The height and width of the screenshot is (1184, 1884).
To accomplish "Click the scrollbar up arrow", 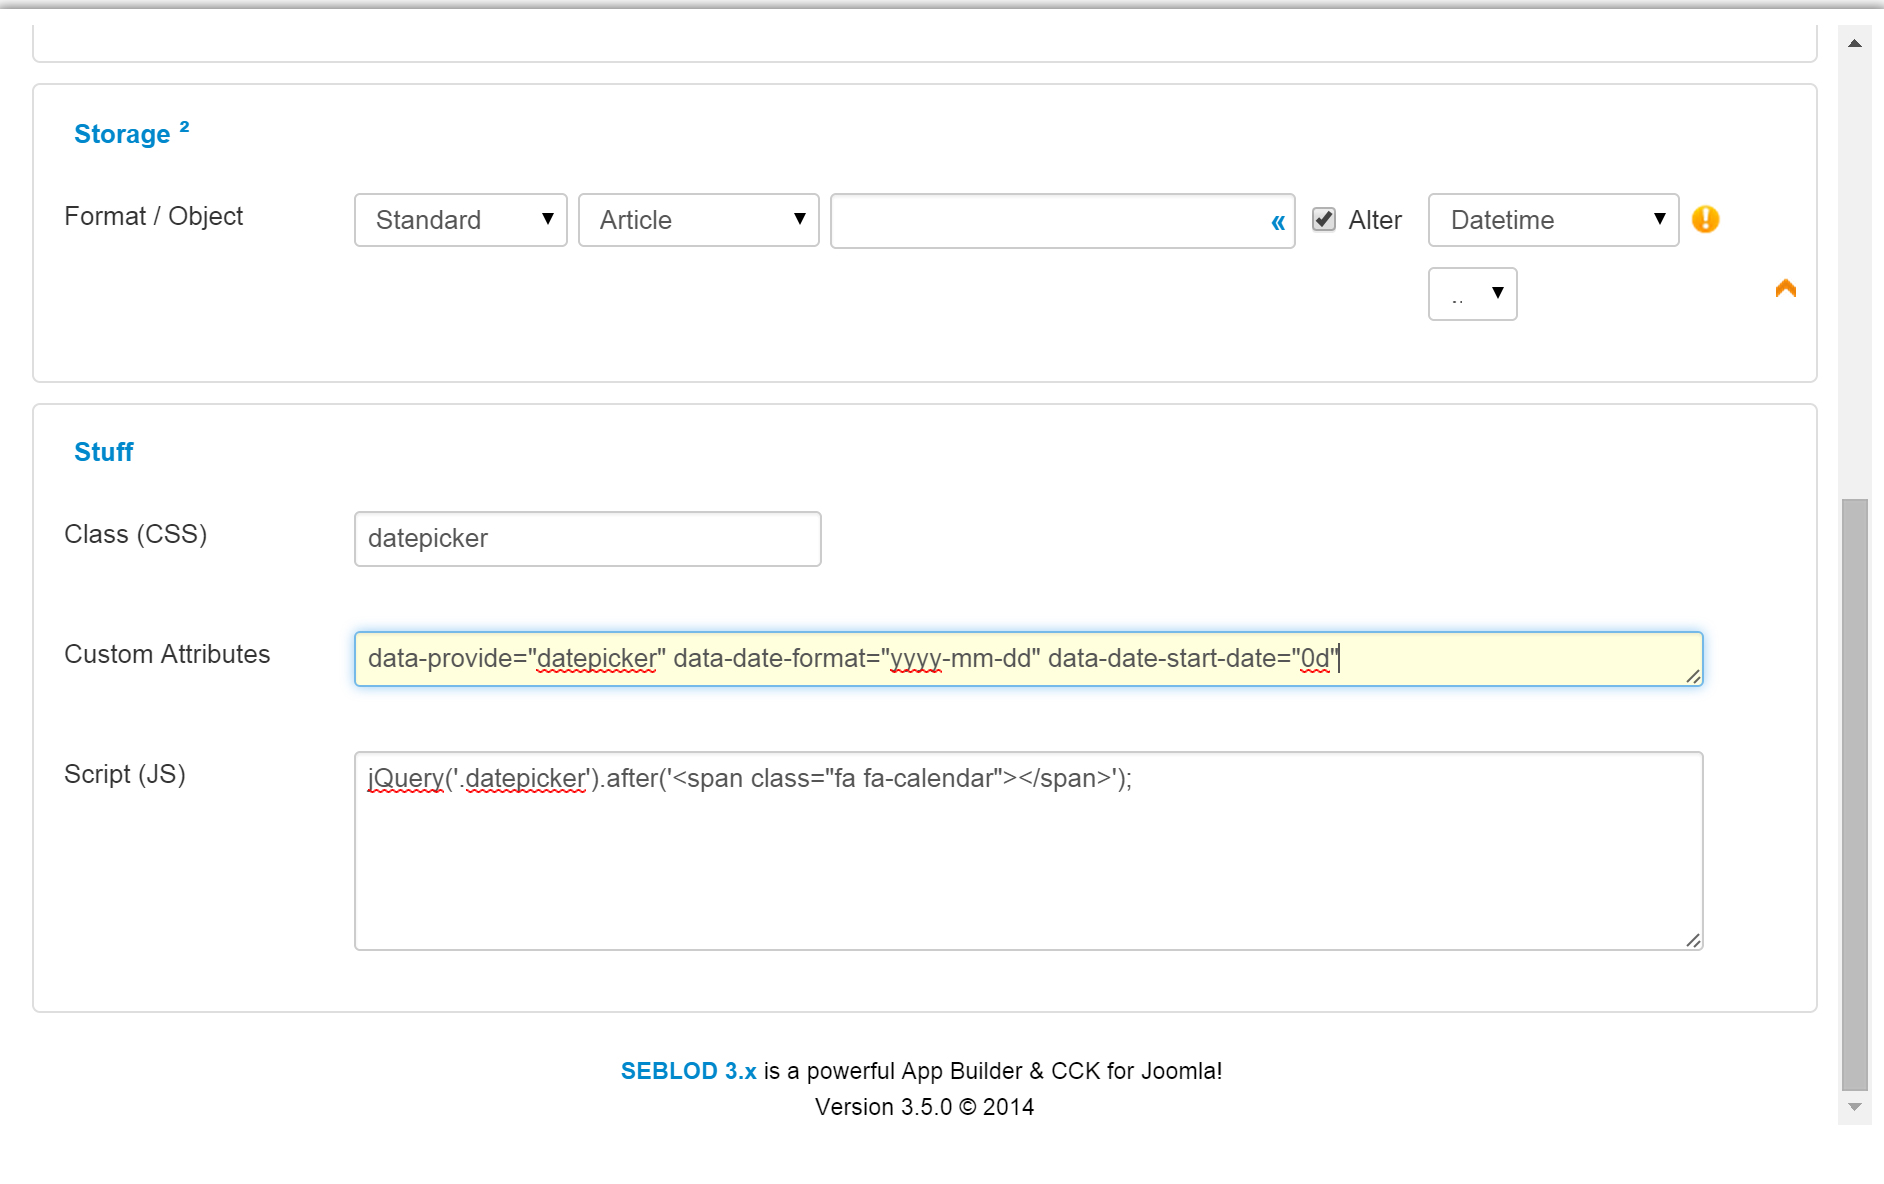I will click(1855, 42).
